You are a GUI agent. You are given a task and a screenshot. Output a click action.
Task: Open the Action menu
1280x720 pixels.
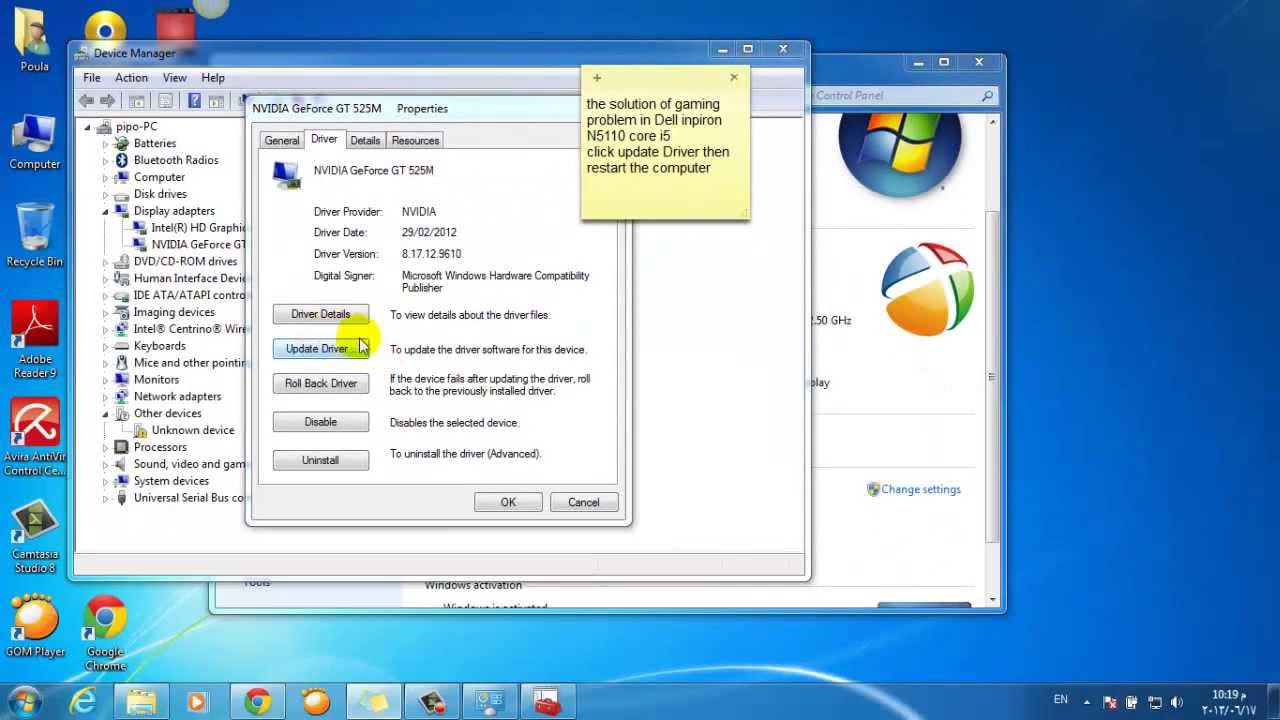click(x=131, y=78)
